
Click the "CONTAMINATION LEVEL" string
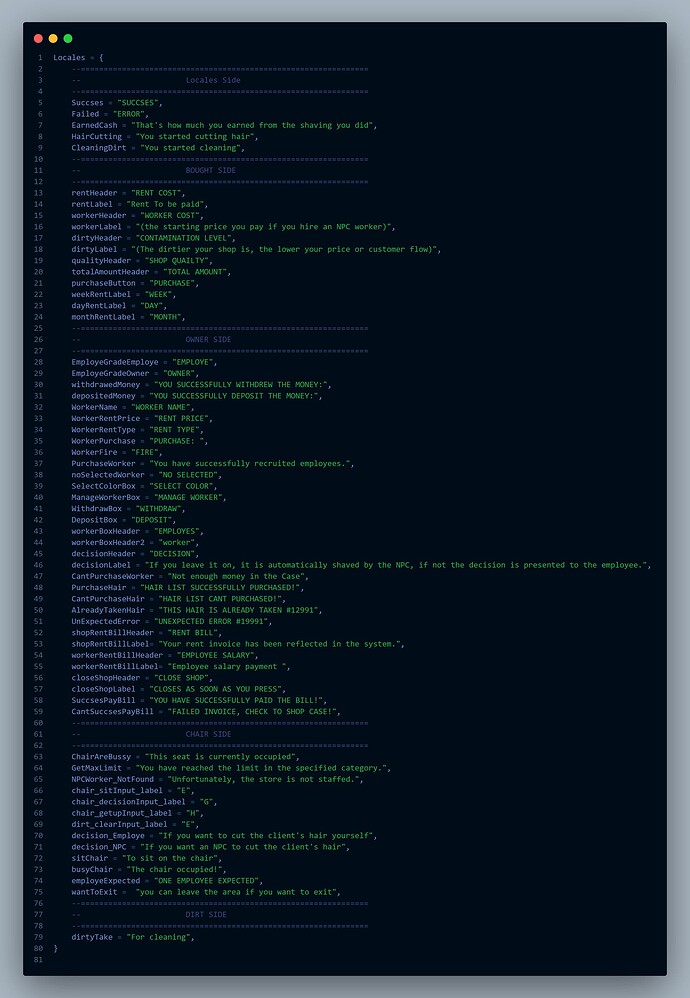pyautogui.click(x=185, y=238)
